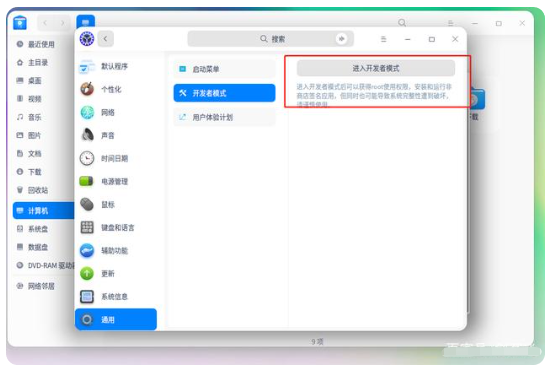The height and width of the screenshot is (368, 550).
Task: Click the 搜索 search field
Action: [270, 39]
